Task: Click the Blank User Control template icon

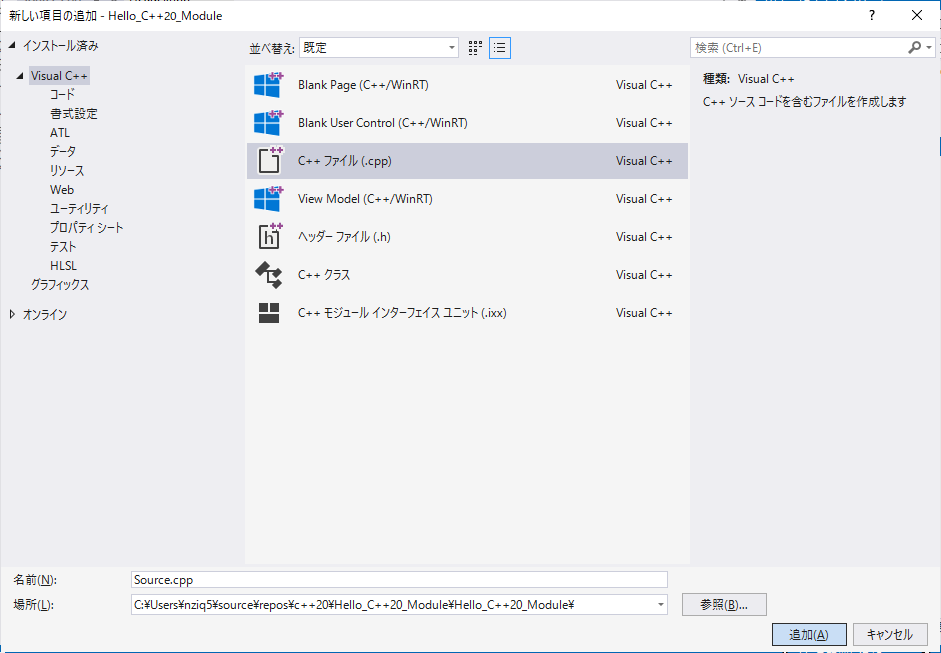Action: (x=268, y=123)
